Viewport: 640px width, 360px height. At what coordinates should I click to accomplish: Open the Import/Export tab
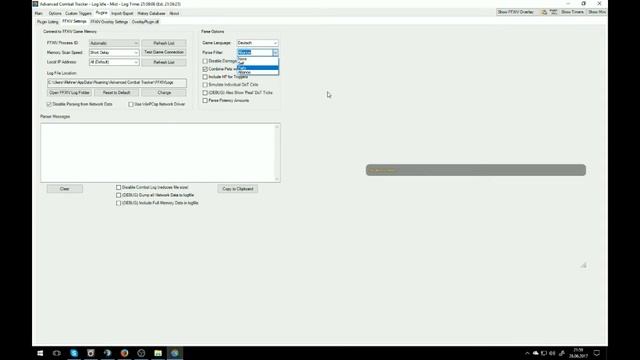pos(122,13)
